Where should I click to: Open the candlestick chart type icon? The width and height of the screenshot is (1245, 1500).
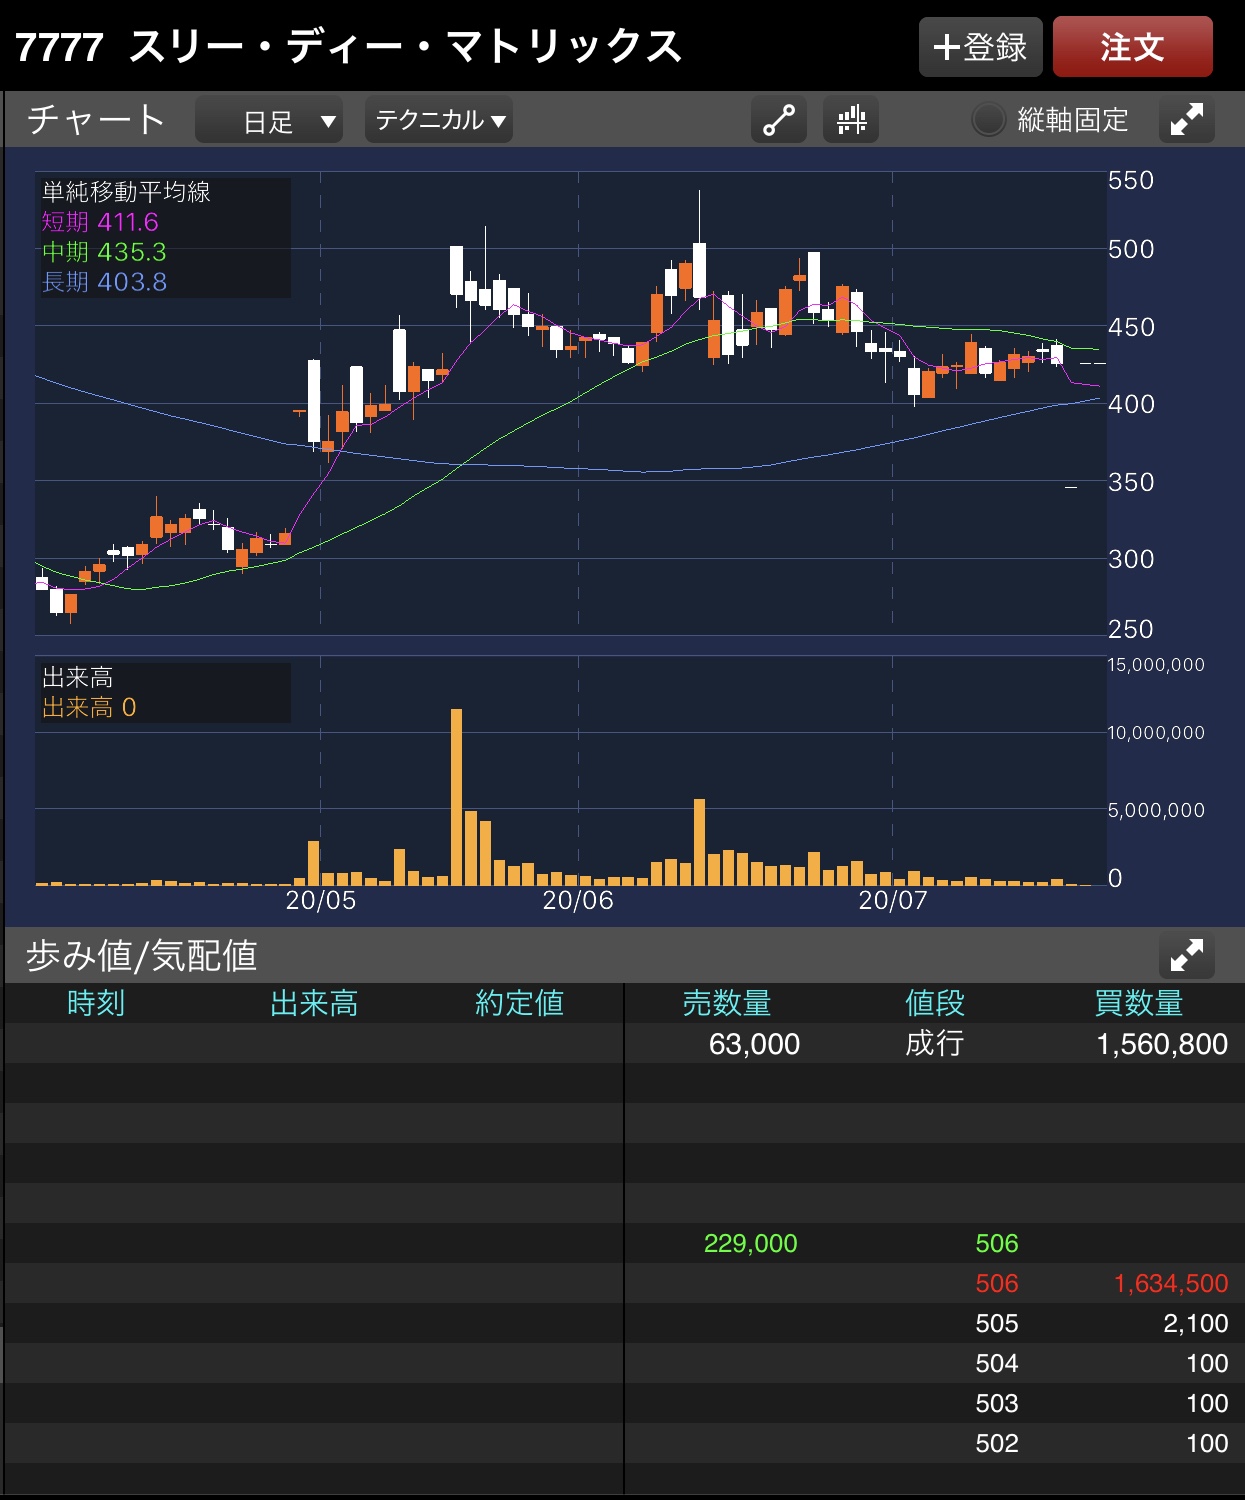pyautogui.click(x=851, y=120)
